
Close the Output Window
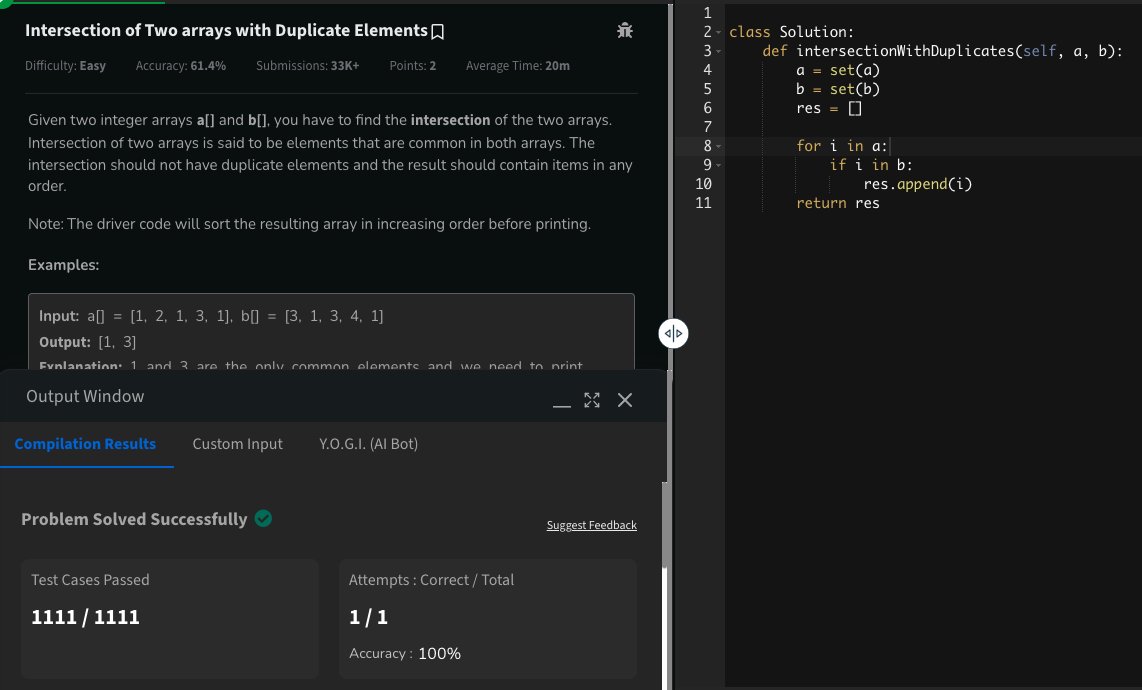point(625,400)
